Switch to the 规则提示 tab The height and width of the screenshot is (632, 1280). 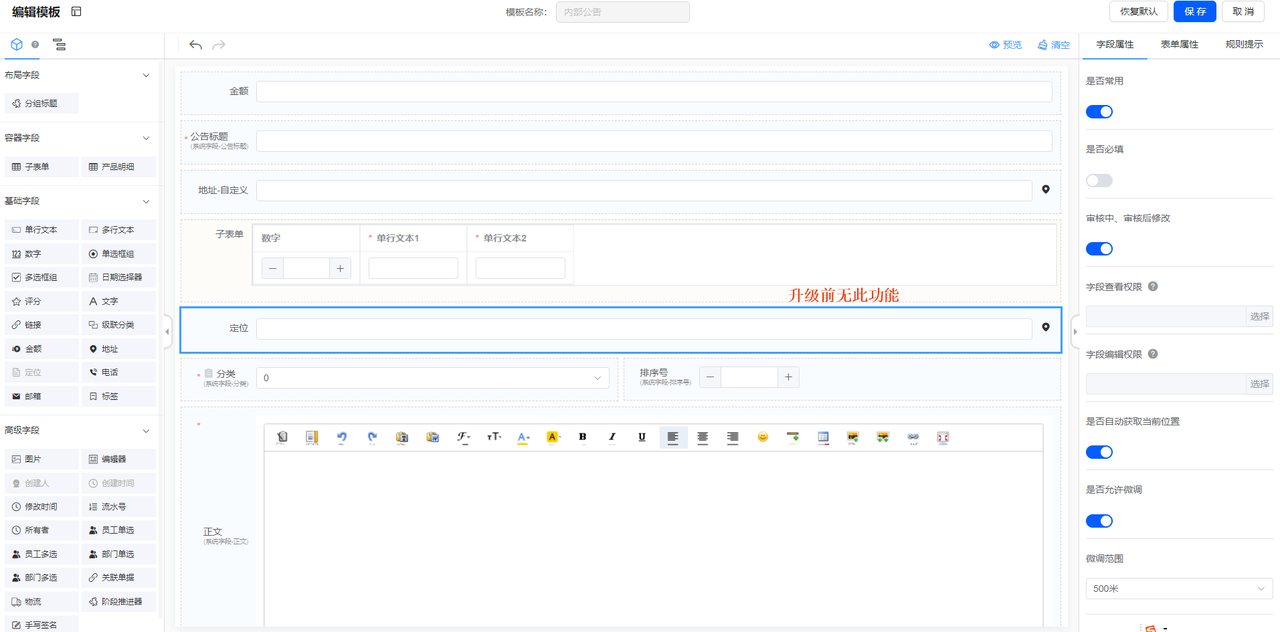[x=1244, y=45]
